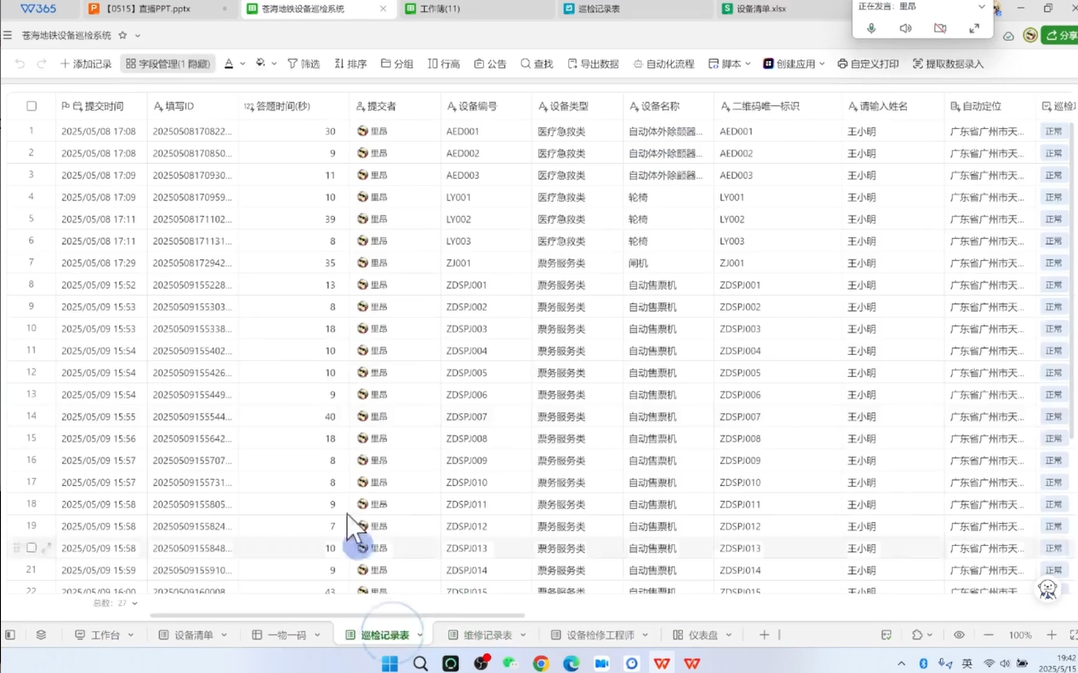1078x673 pixels.
Task: Check the row 20 checkbox
Action: pyautogui.click(x=31, y=548)
